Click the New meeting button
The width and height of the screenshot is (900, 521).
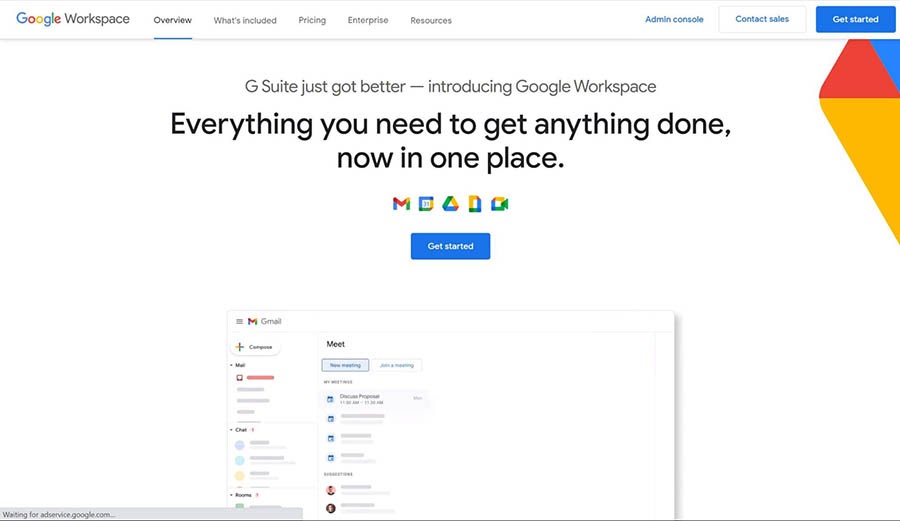346,365
